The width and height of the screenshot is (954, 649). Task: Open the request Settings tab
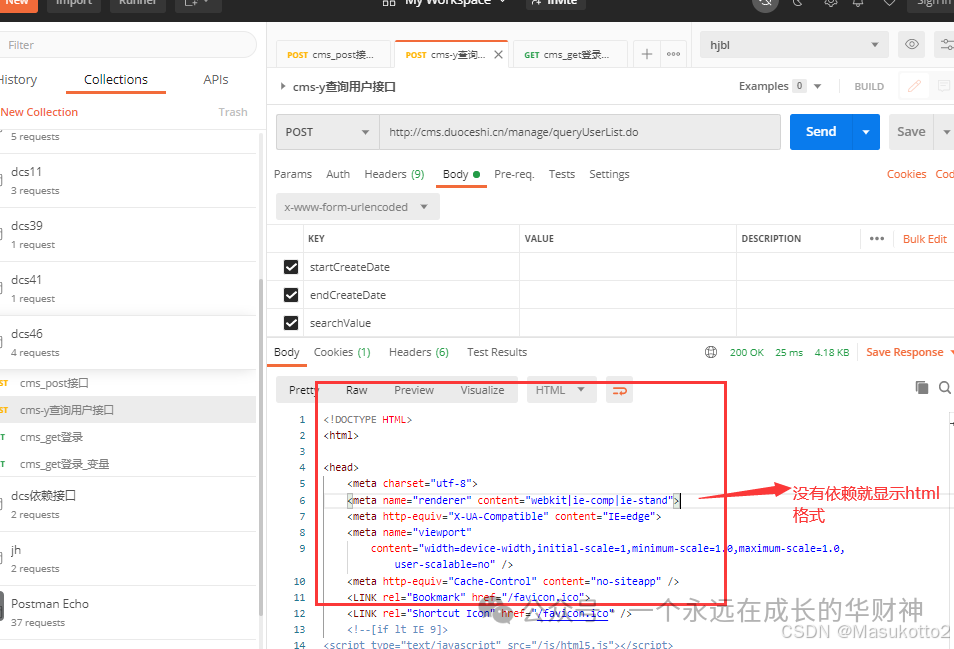coord(609,175)
